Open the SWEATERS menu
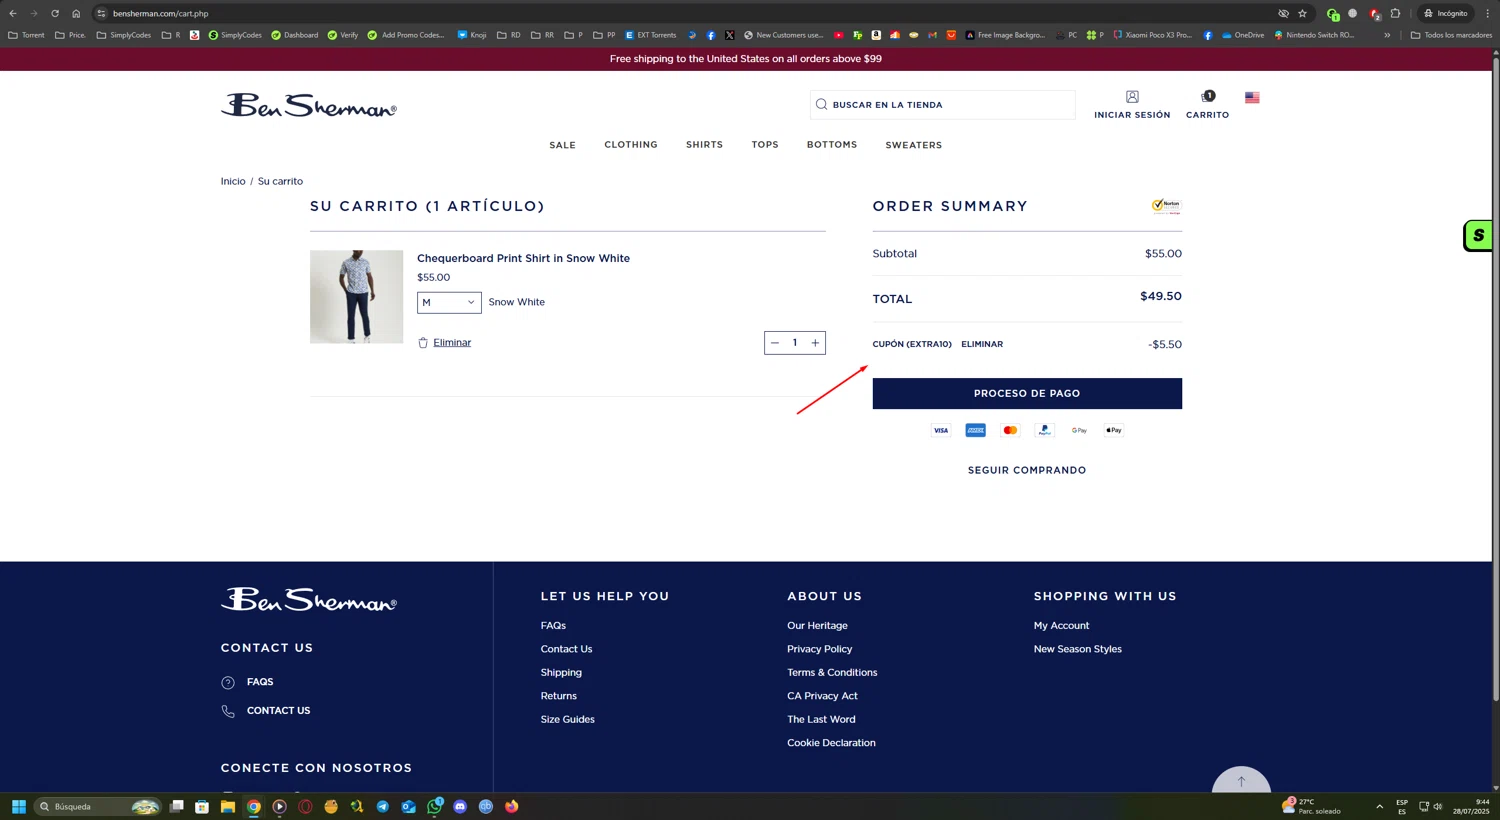This screenshot has width=1500, height=820. click(x=913, y=145)
